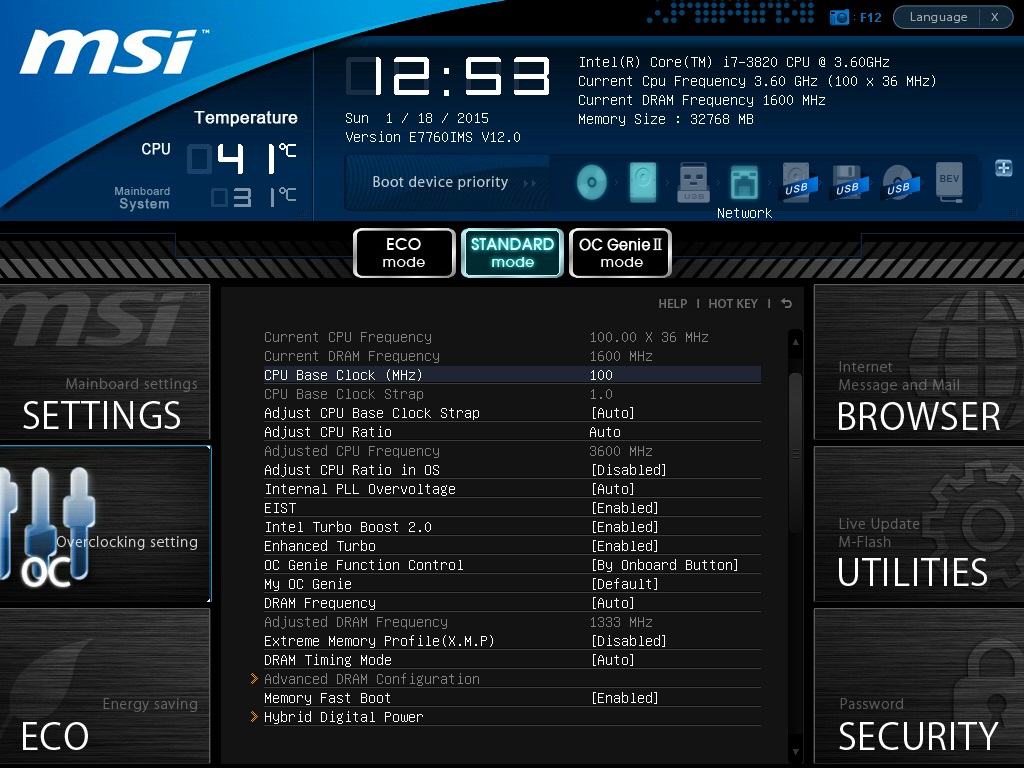
Task: Click the Current DRAM Frequency row
Action: point(512,357)
